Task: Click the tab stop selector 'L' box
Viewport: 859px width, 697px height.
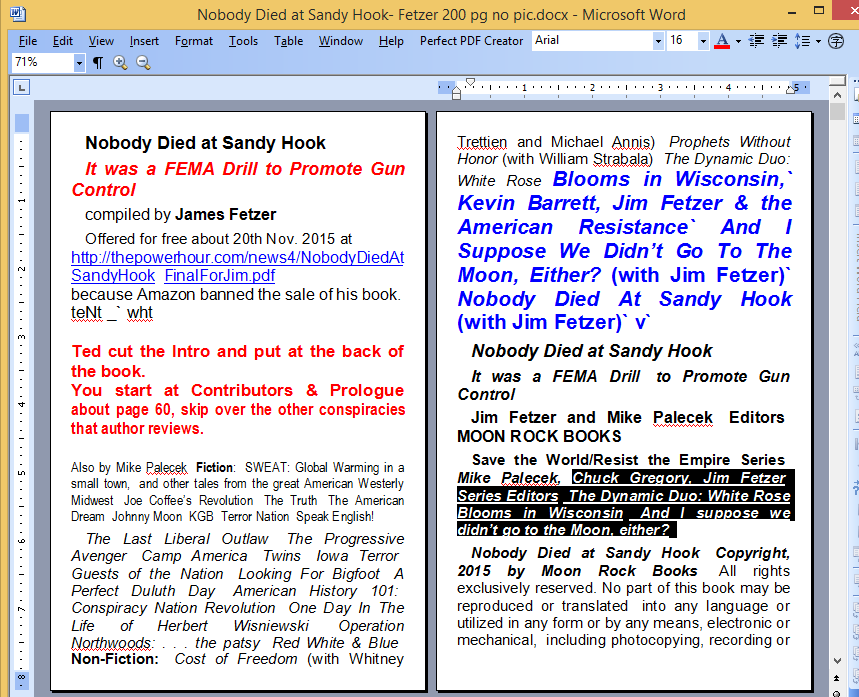Action: click(21, 87)
